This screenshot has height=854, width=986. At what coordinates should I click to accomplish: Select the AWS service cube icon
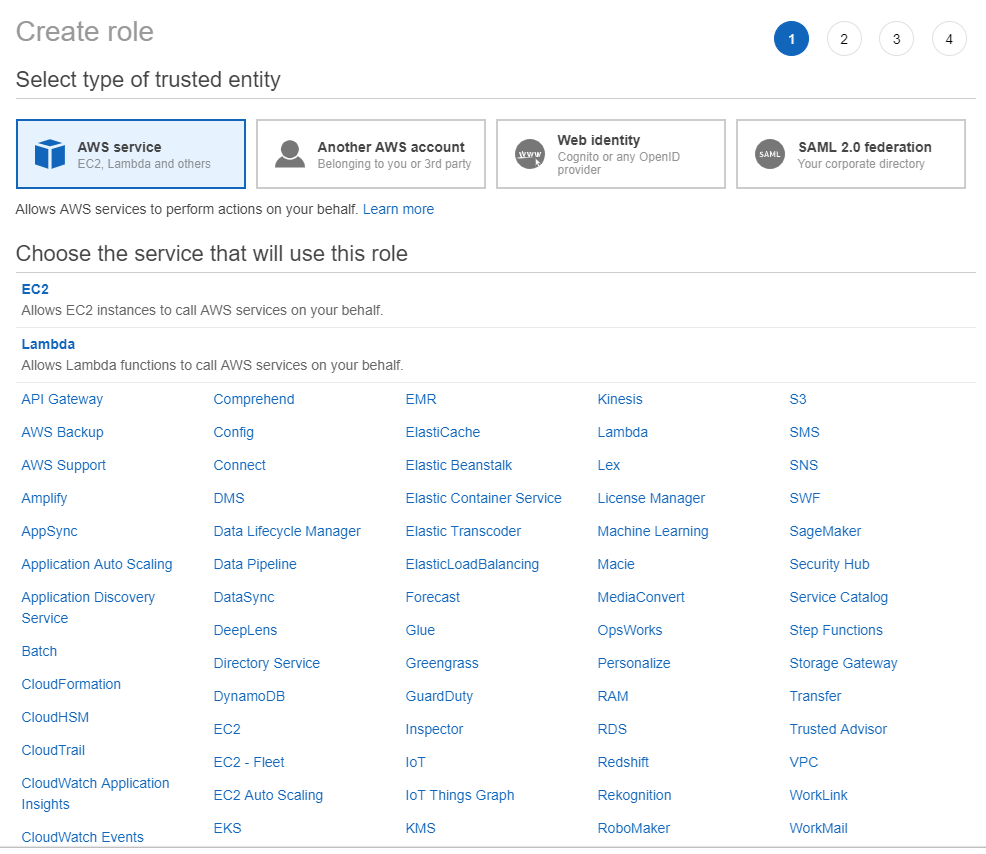(50, 154)
